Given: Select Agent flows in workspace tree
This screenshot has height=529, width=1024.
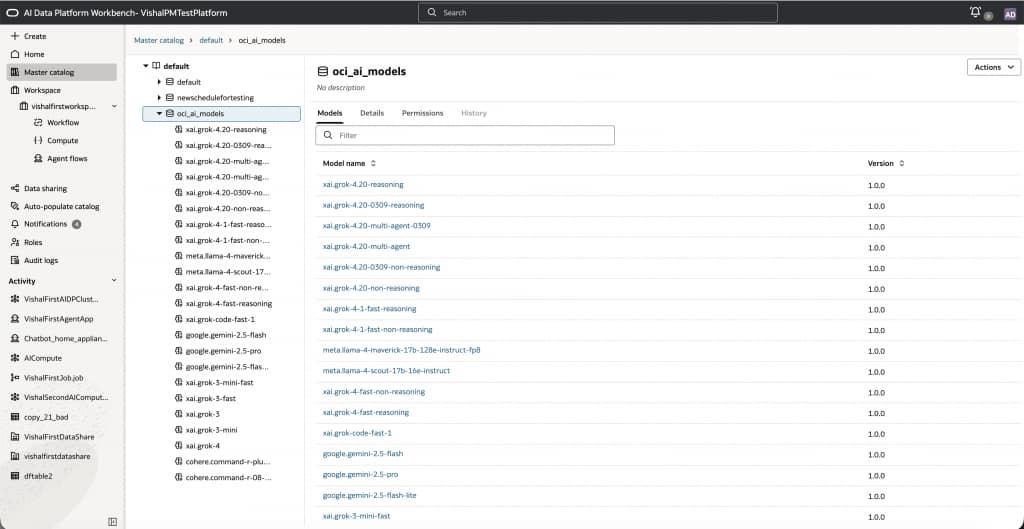Looking at the screenshot, I should [67, 159].
